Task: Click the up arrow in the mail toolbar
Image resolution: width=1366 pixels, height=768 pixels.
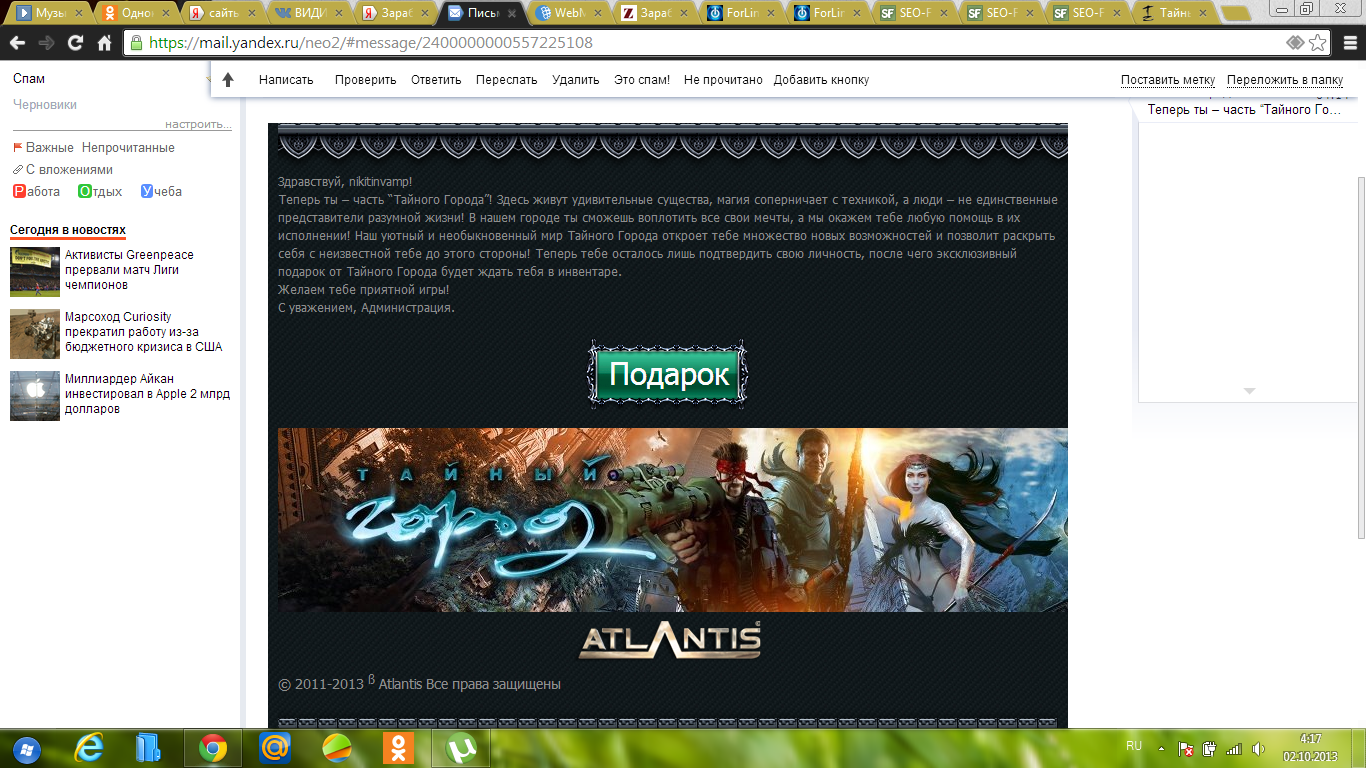Action: pos(228,80)
